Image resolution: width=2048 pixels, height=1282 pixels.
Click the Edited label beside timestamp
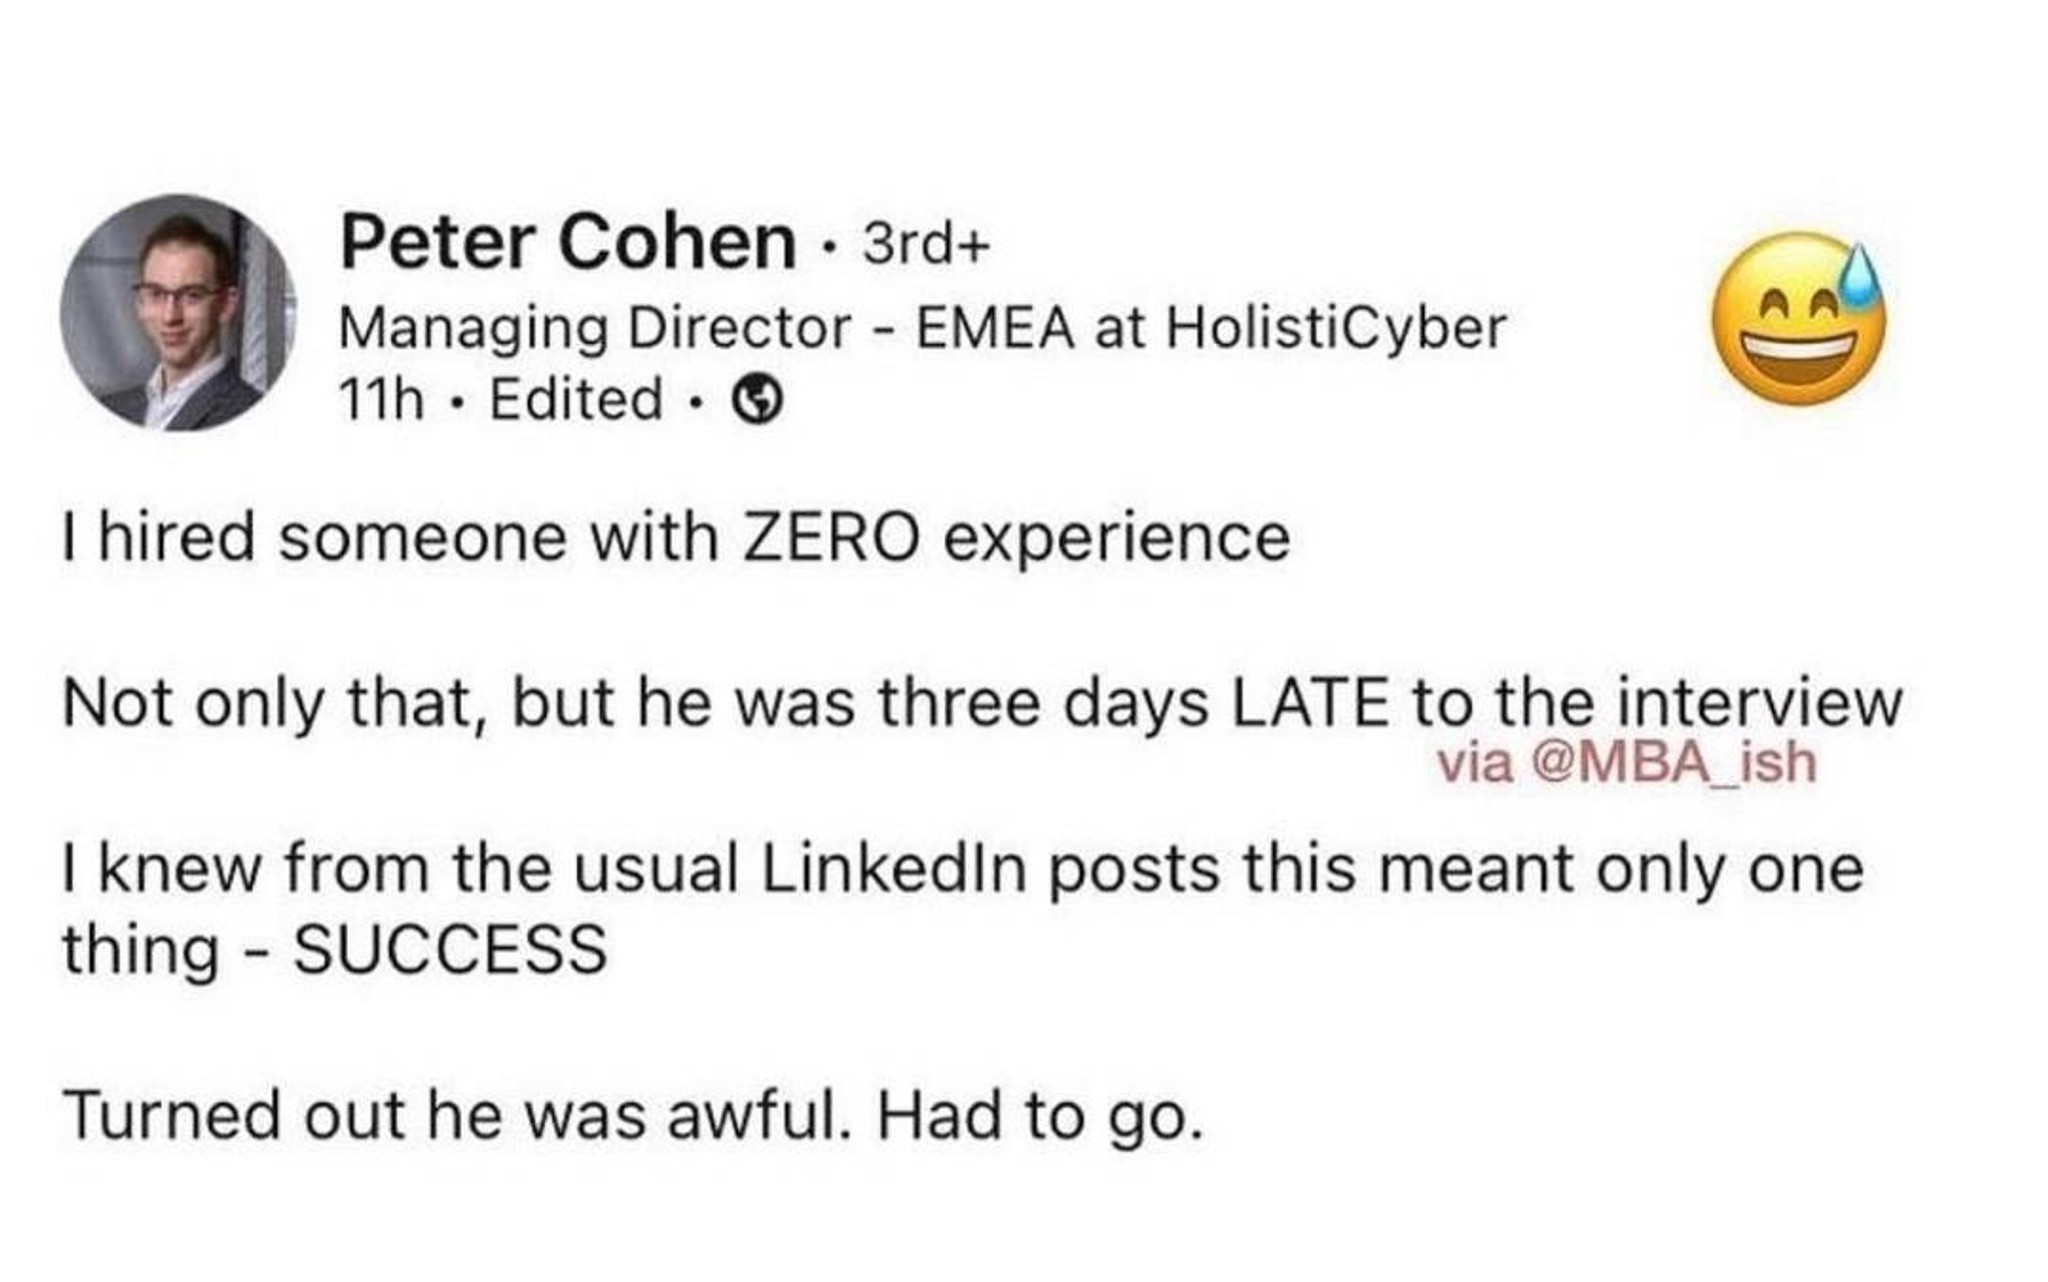[576, 398]
